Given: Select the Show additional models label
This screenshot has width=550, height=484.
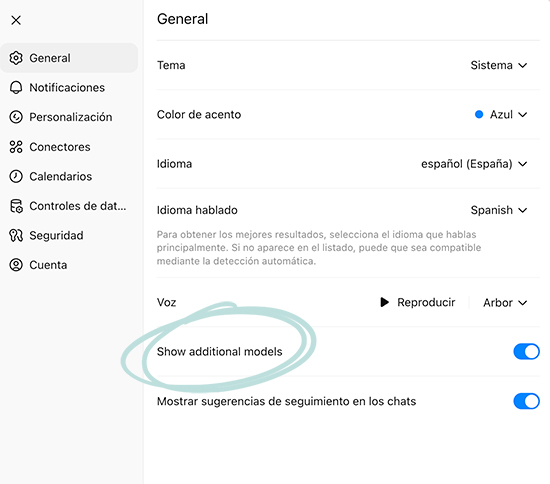Looking at the screenshot, I should click(x=219, y=351).
